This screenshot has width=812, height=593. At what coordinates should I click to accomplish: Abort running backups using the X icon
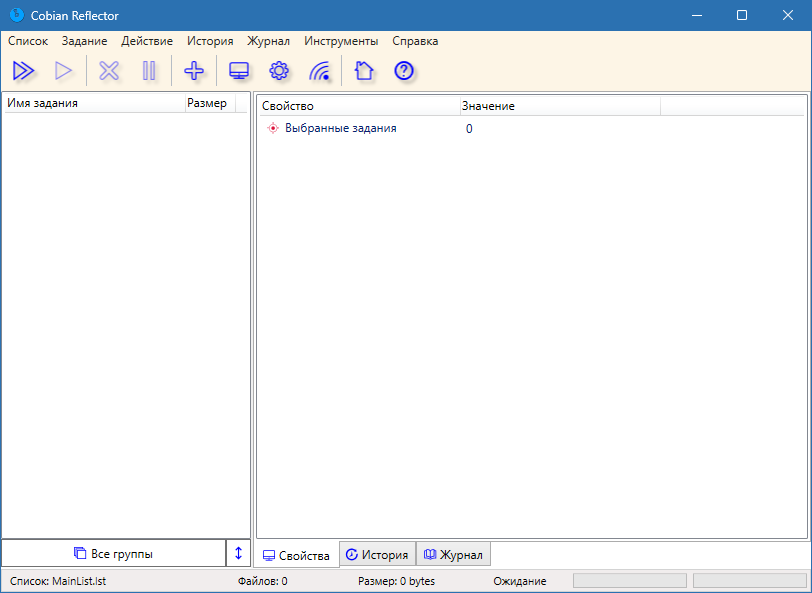click(108, 70)
